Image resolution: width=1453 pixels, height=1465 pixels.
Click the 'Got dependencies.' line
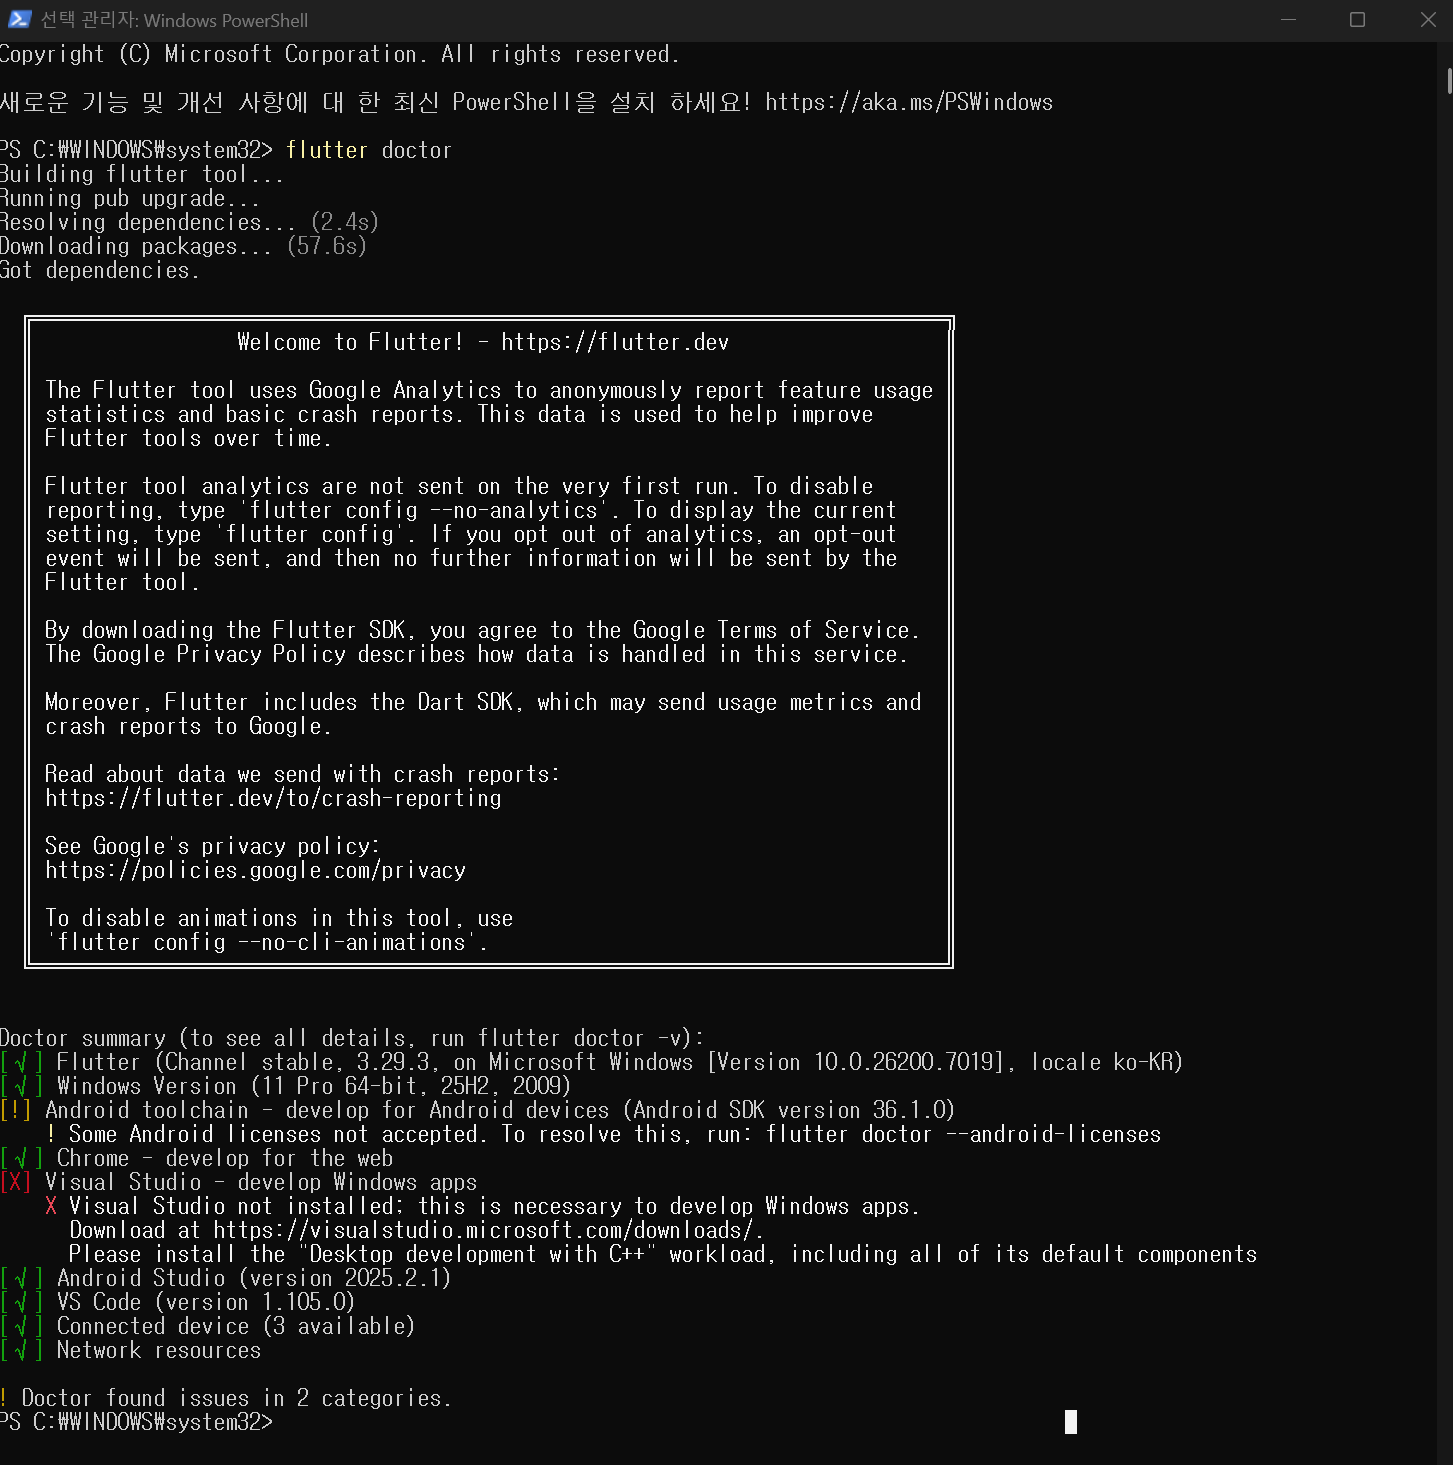point(100,270)
